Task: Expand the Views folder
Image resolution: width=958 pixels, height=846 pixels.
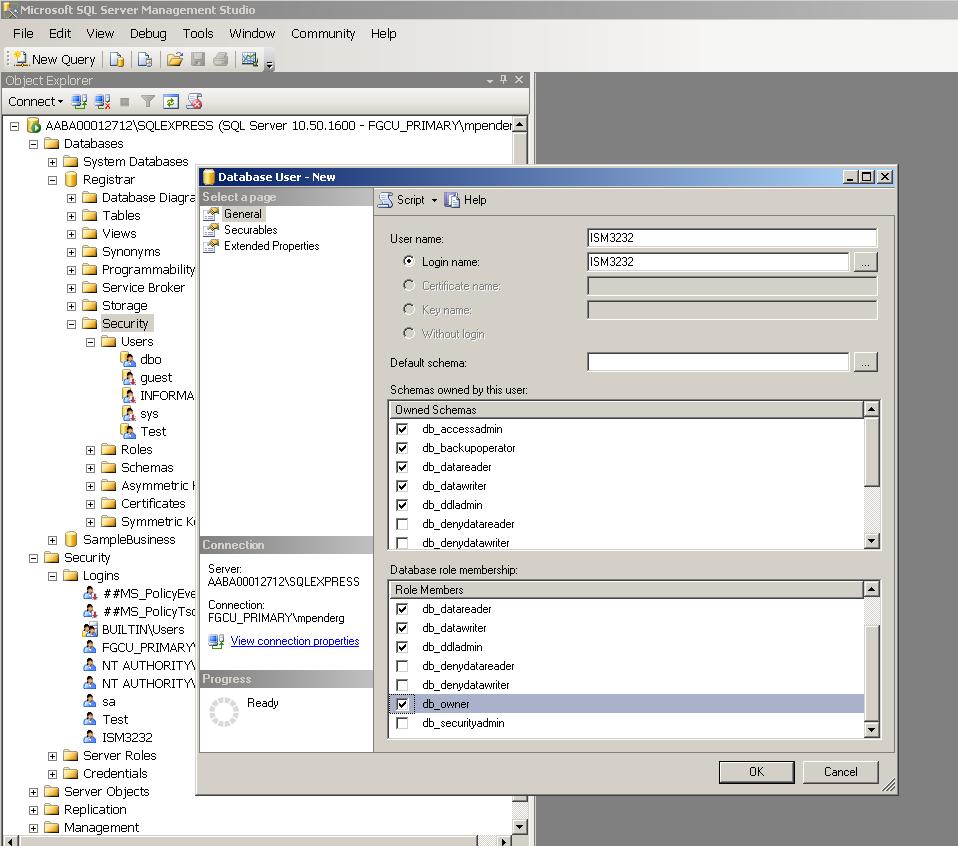Action: coord(71,234)
